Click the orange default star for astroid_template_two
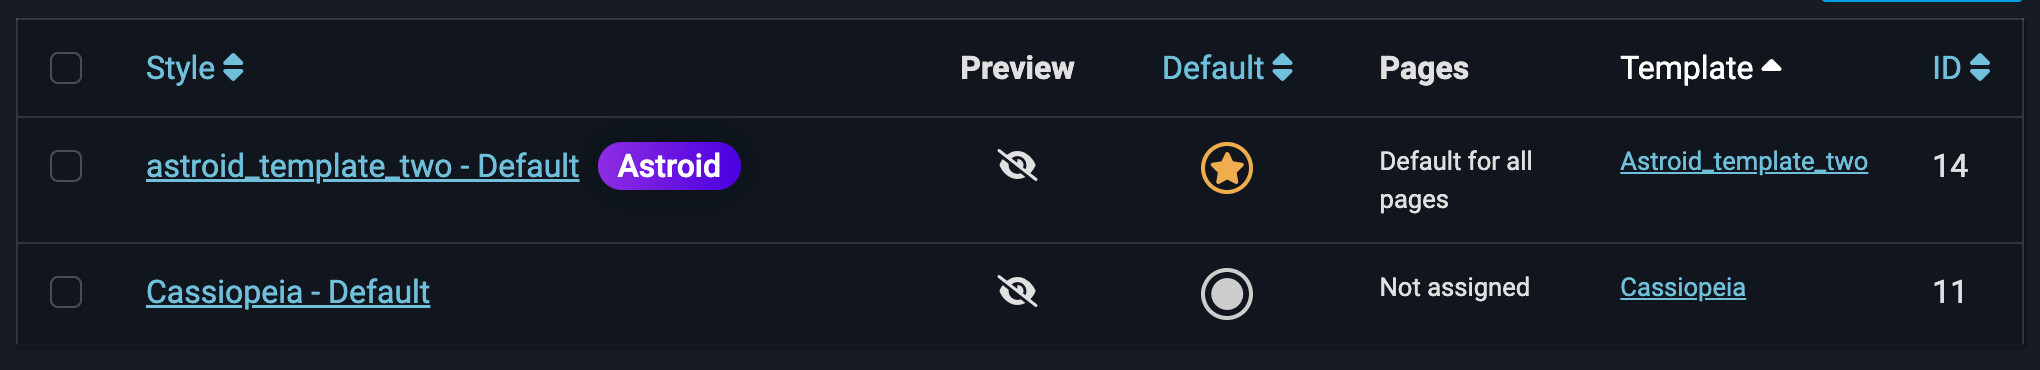 click(1226, 167)
